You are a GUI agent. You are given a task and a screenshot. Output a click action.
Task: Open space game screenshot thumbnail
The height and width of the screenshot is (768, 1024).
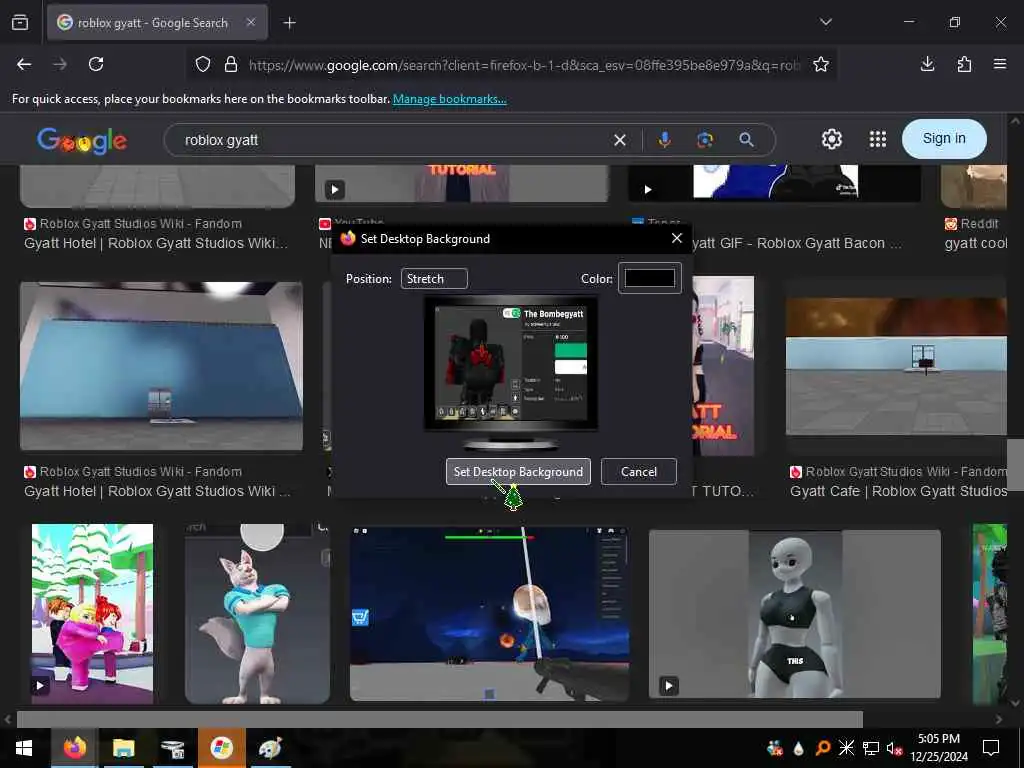point(490,614)
